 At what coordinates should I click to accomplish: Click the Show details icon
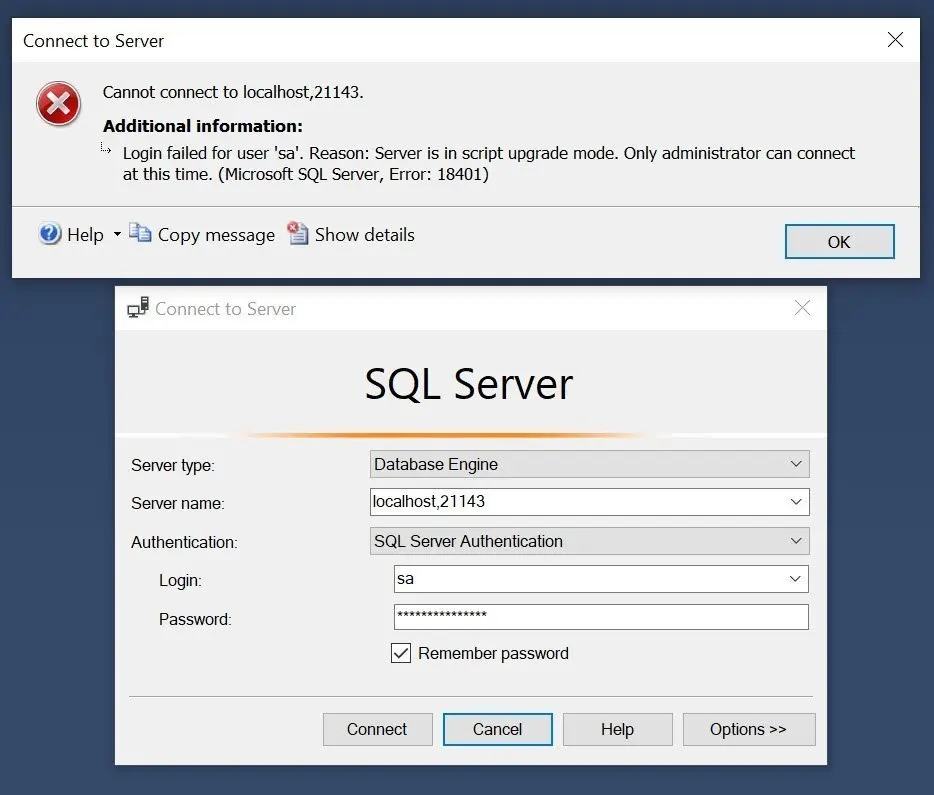(297, 233)
